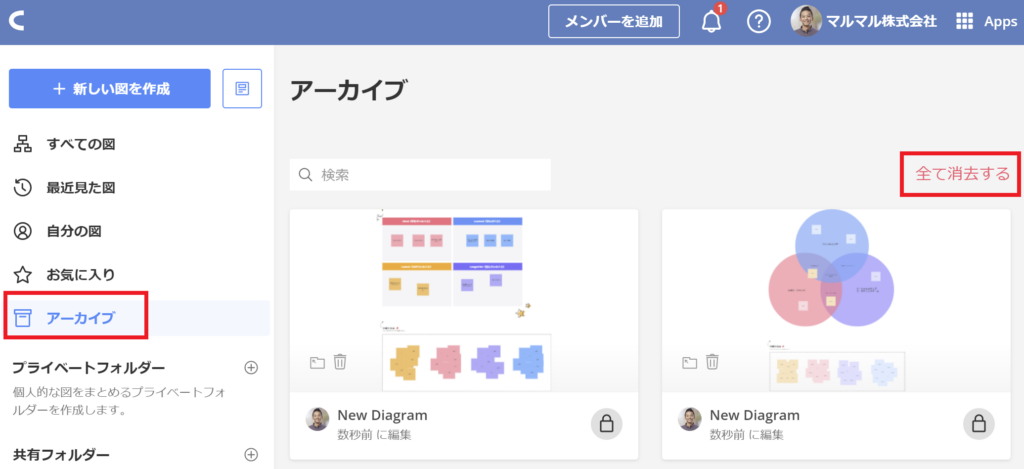The image size is (1024, 469).
Task: Click the Cacoo logo in header
Action: [x=15, y=21]
